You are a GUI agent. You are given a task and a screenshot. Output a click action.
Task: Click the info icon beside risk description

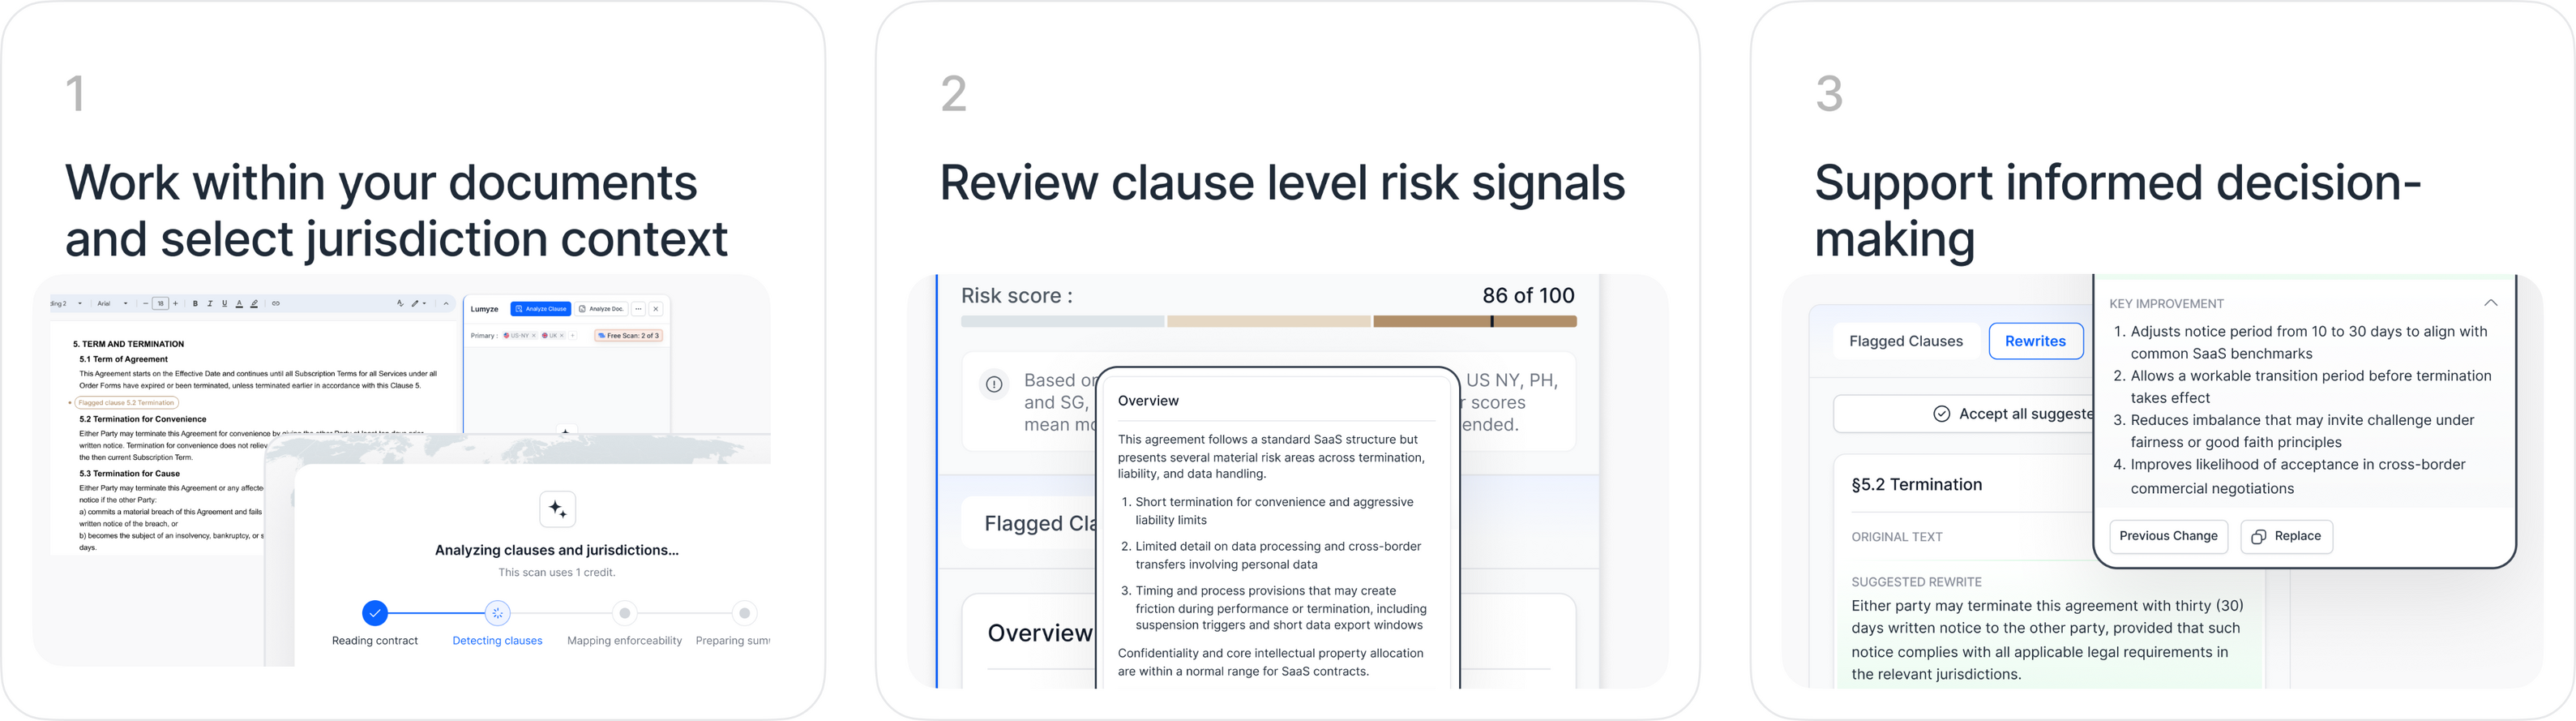click(x=994, y=383)
